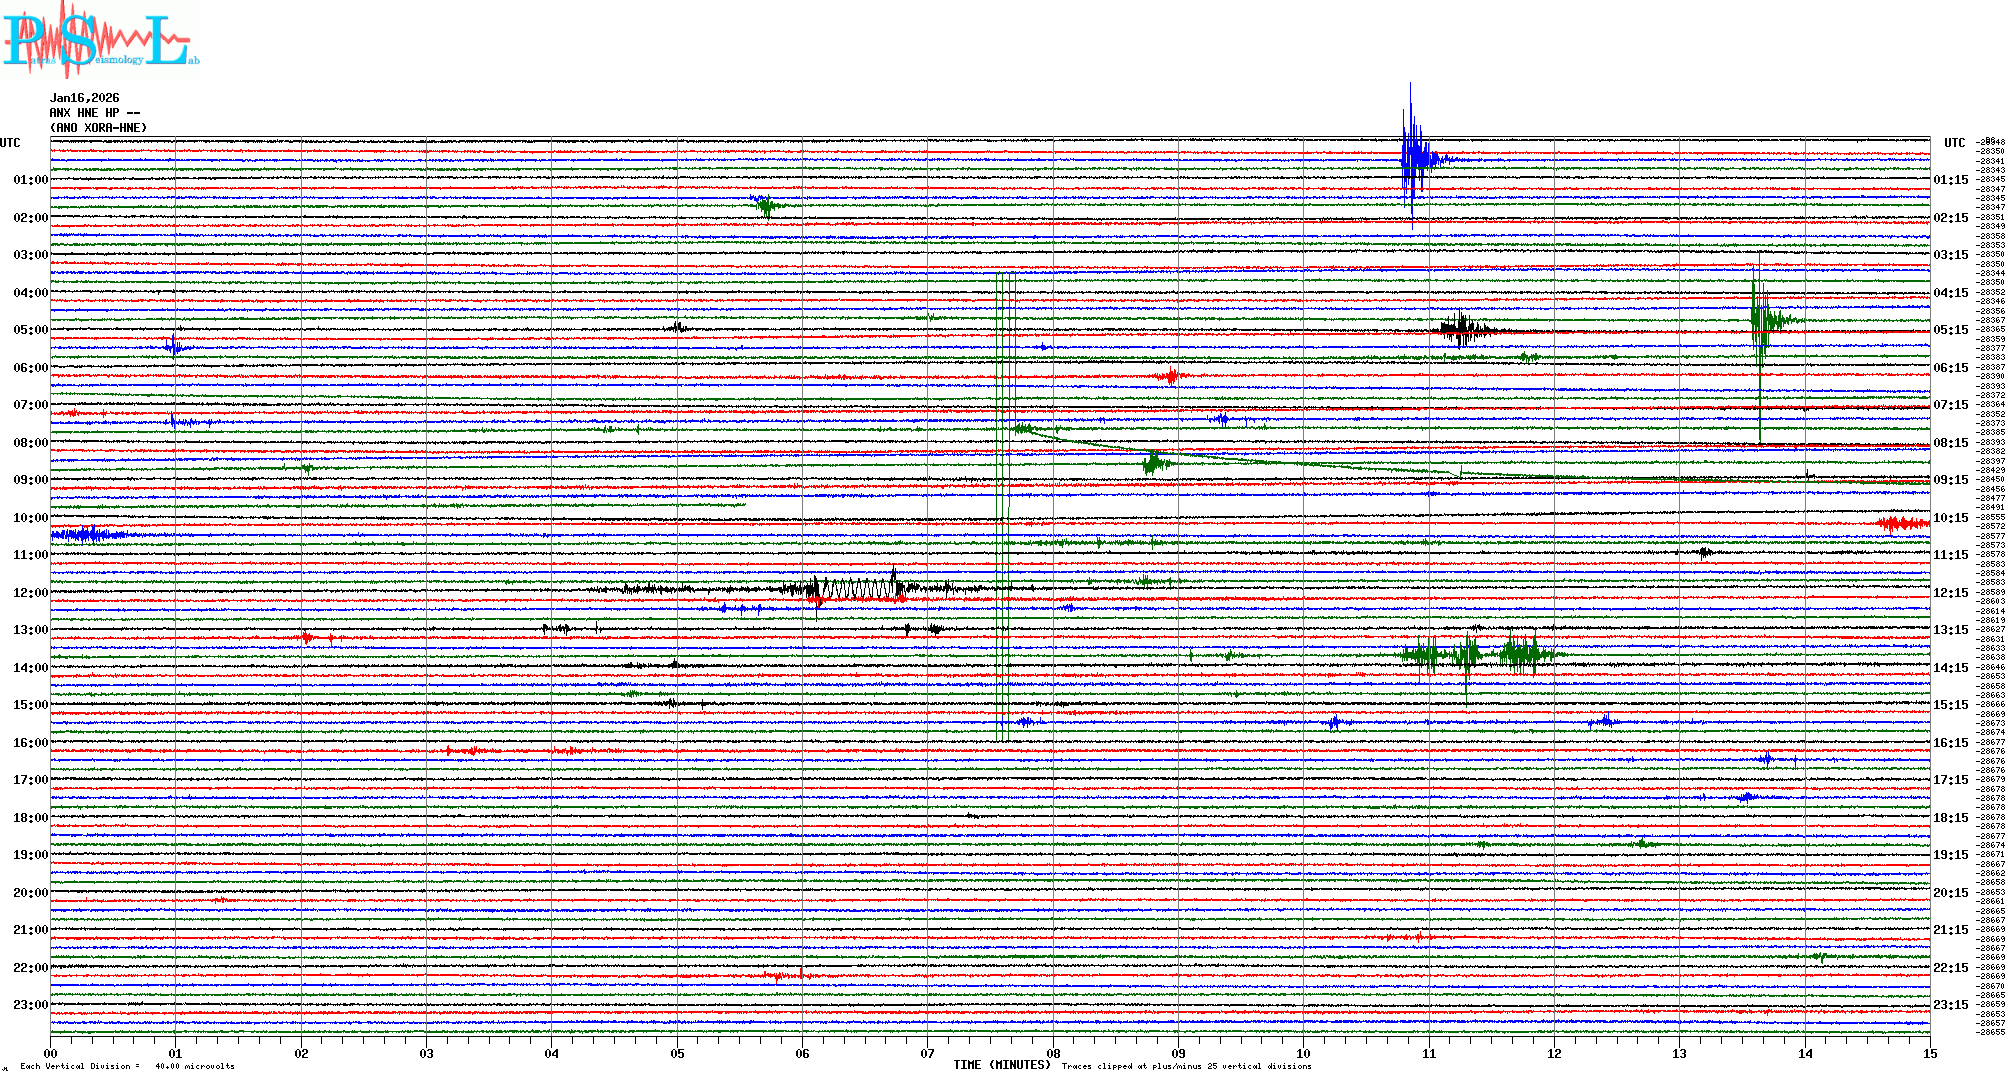Click the 23:00 hour label on left
The image size is (2010, 1080).
pyautogui.click(x=30, y=1005)
